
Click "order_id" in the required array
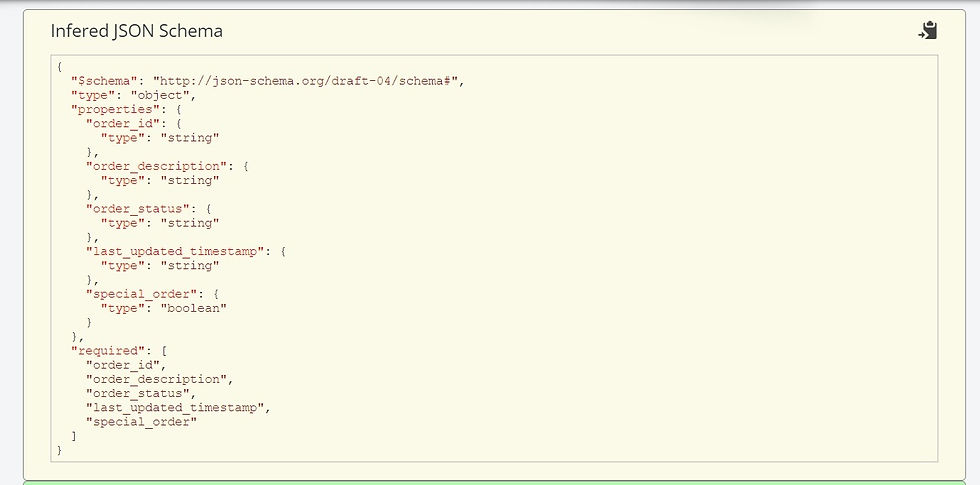(126, 365)
